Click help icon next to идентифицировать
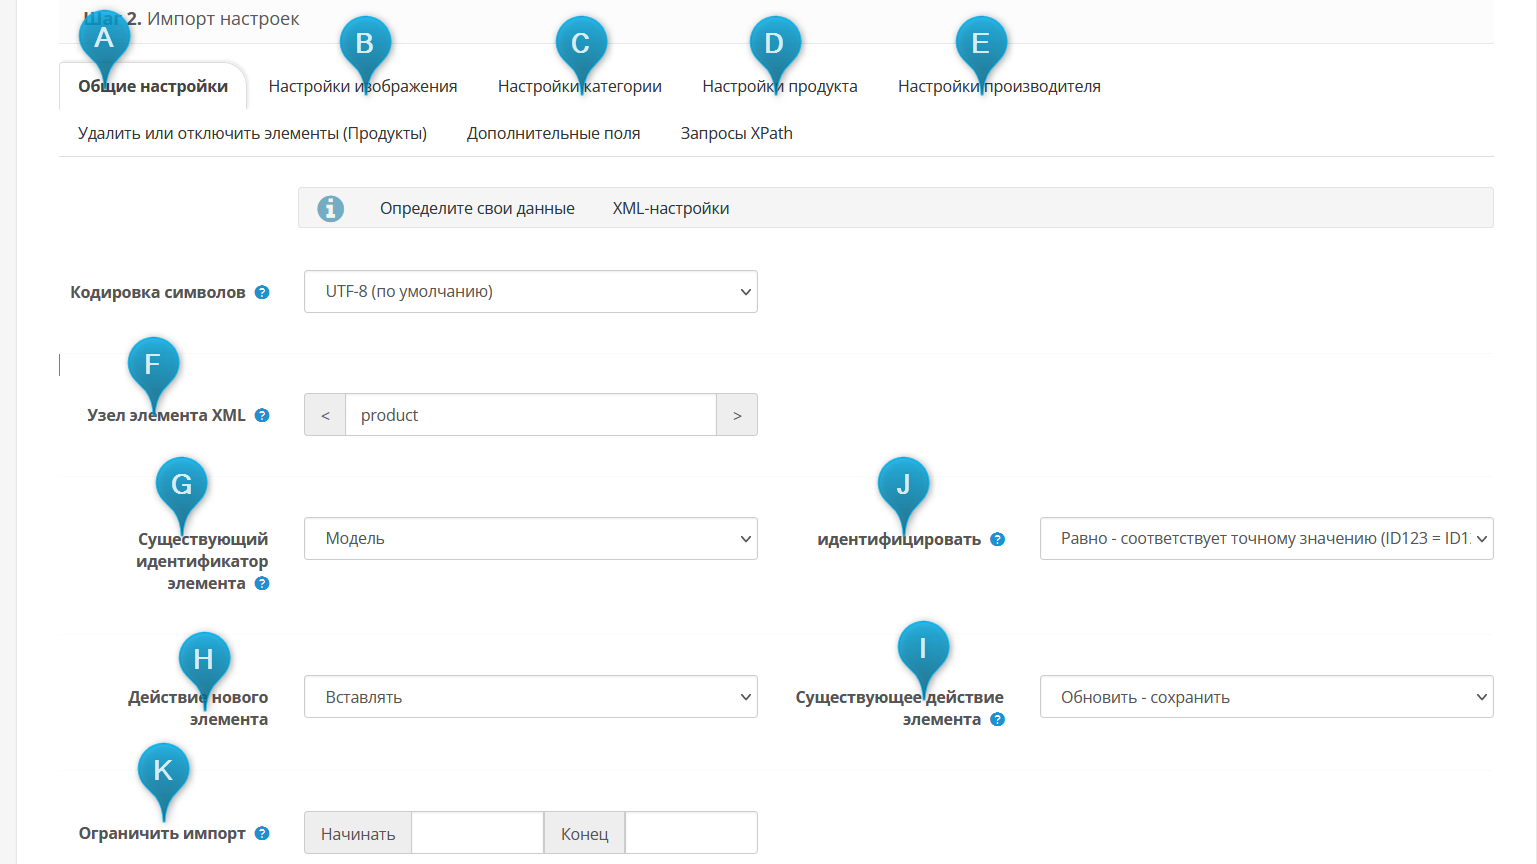This screenshot has width=1537, height=864. point(997,539)
